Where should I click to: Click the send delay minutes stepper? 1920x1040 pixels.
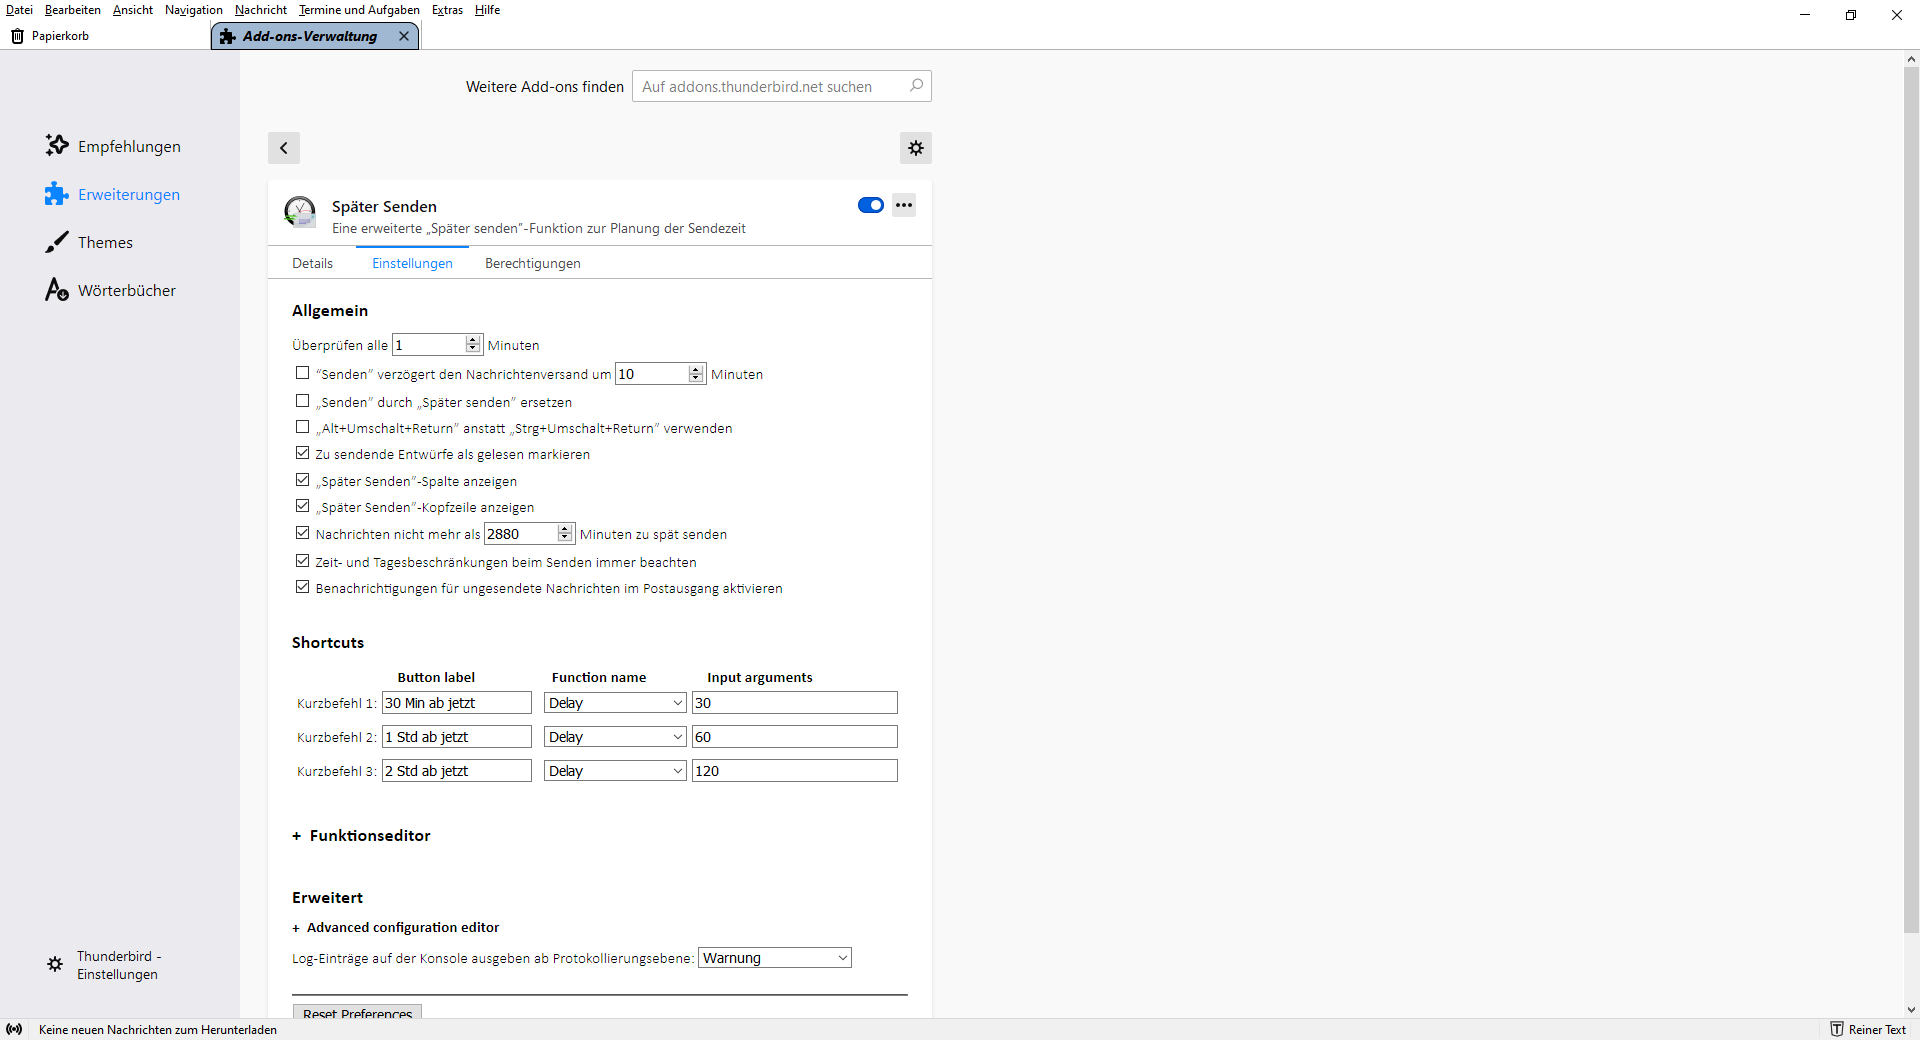(696, 374)
